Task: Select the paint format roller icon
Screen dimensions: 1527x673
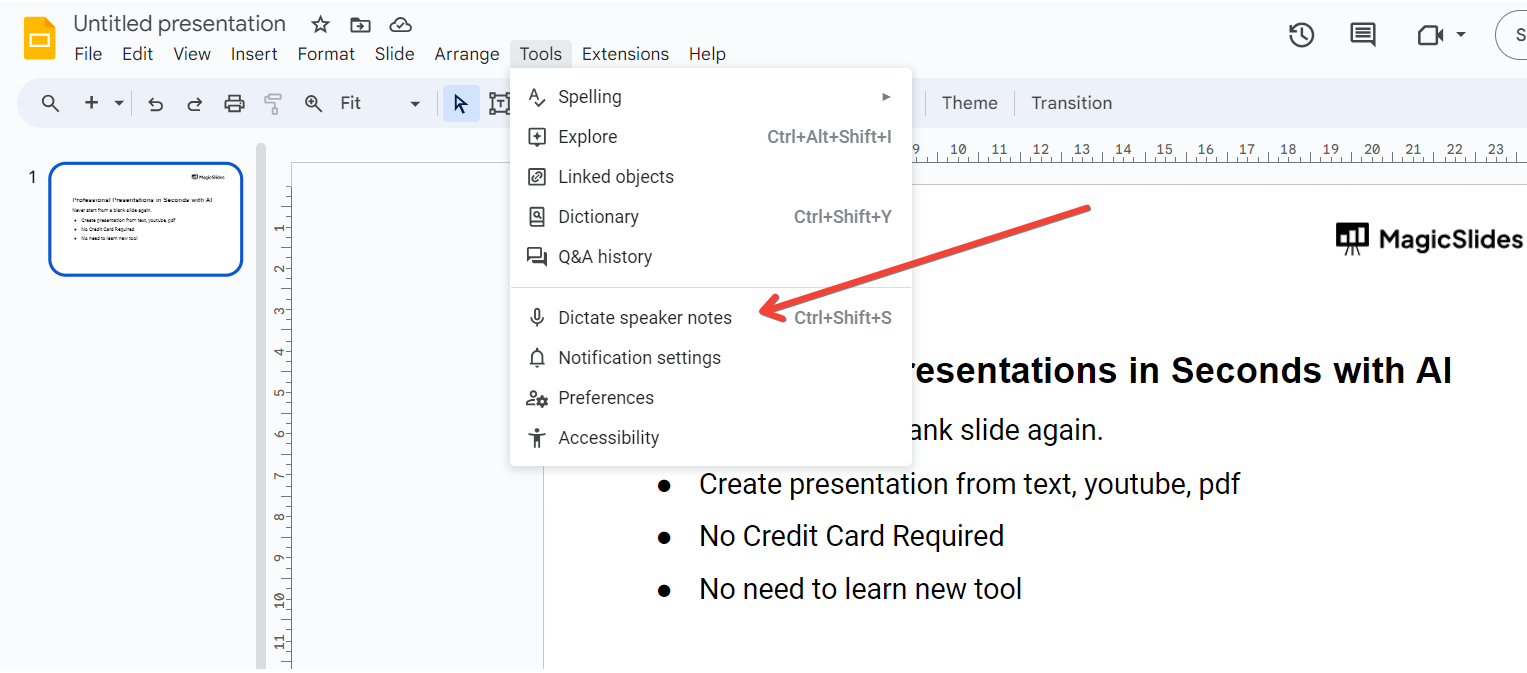Action: tap(273, 103)
